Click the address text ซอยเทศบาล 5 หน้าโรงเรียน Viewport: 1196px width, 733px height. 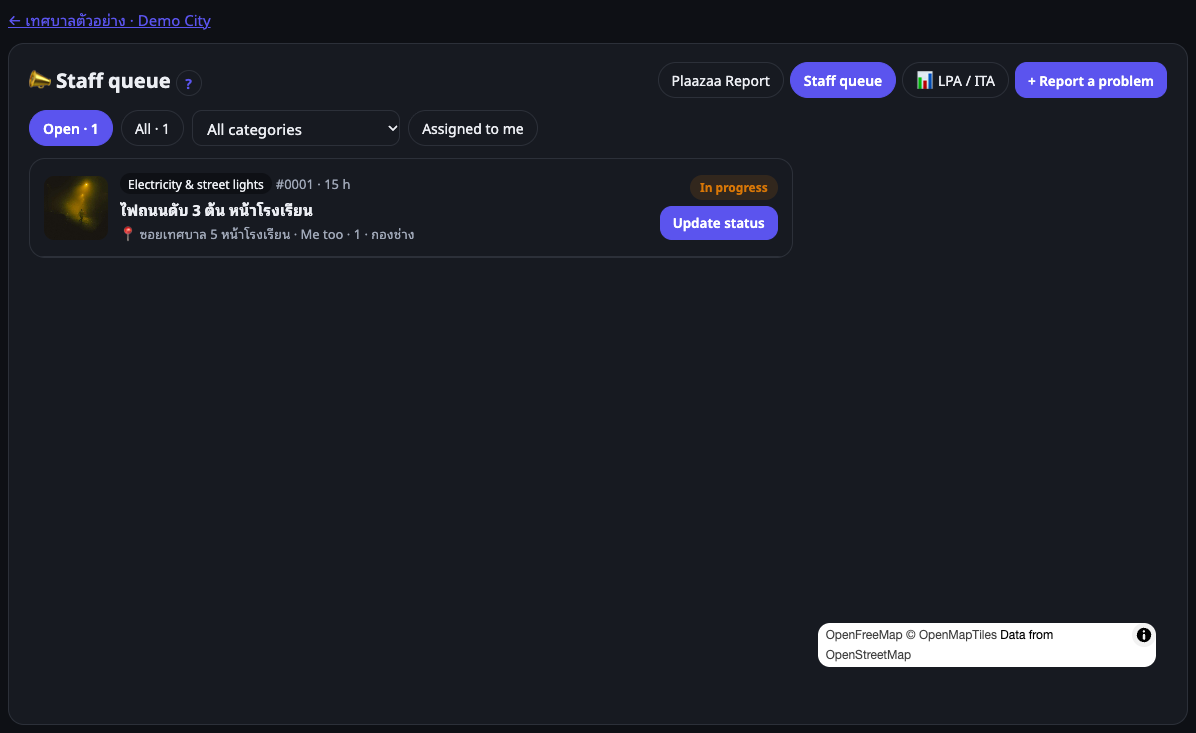point(214,234)
